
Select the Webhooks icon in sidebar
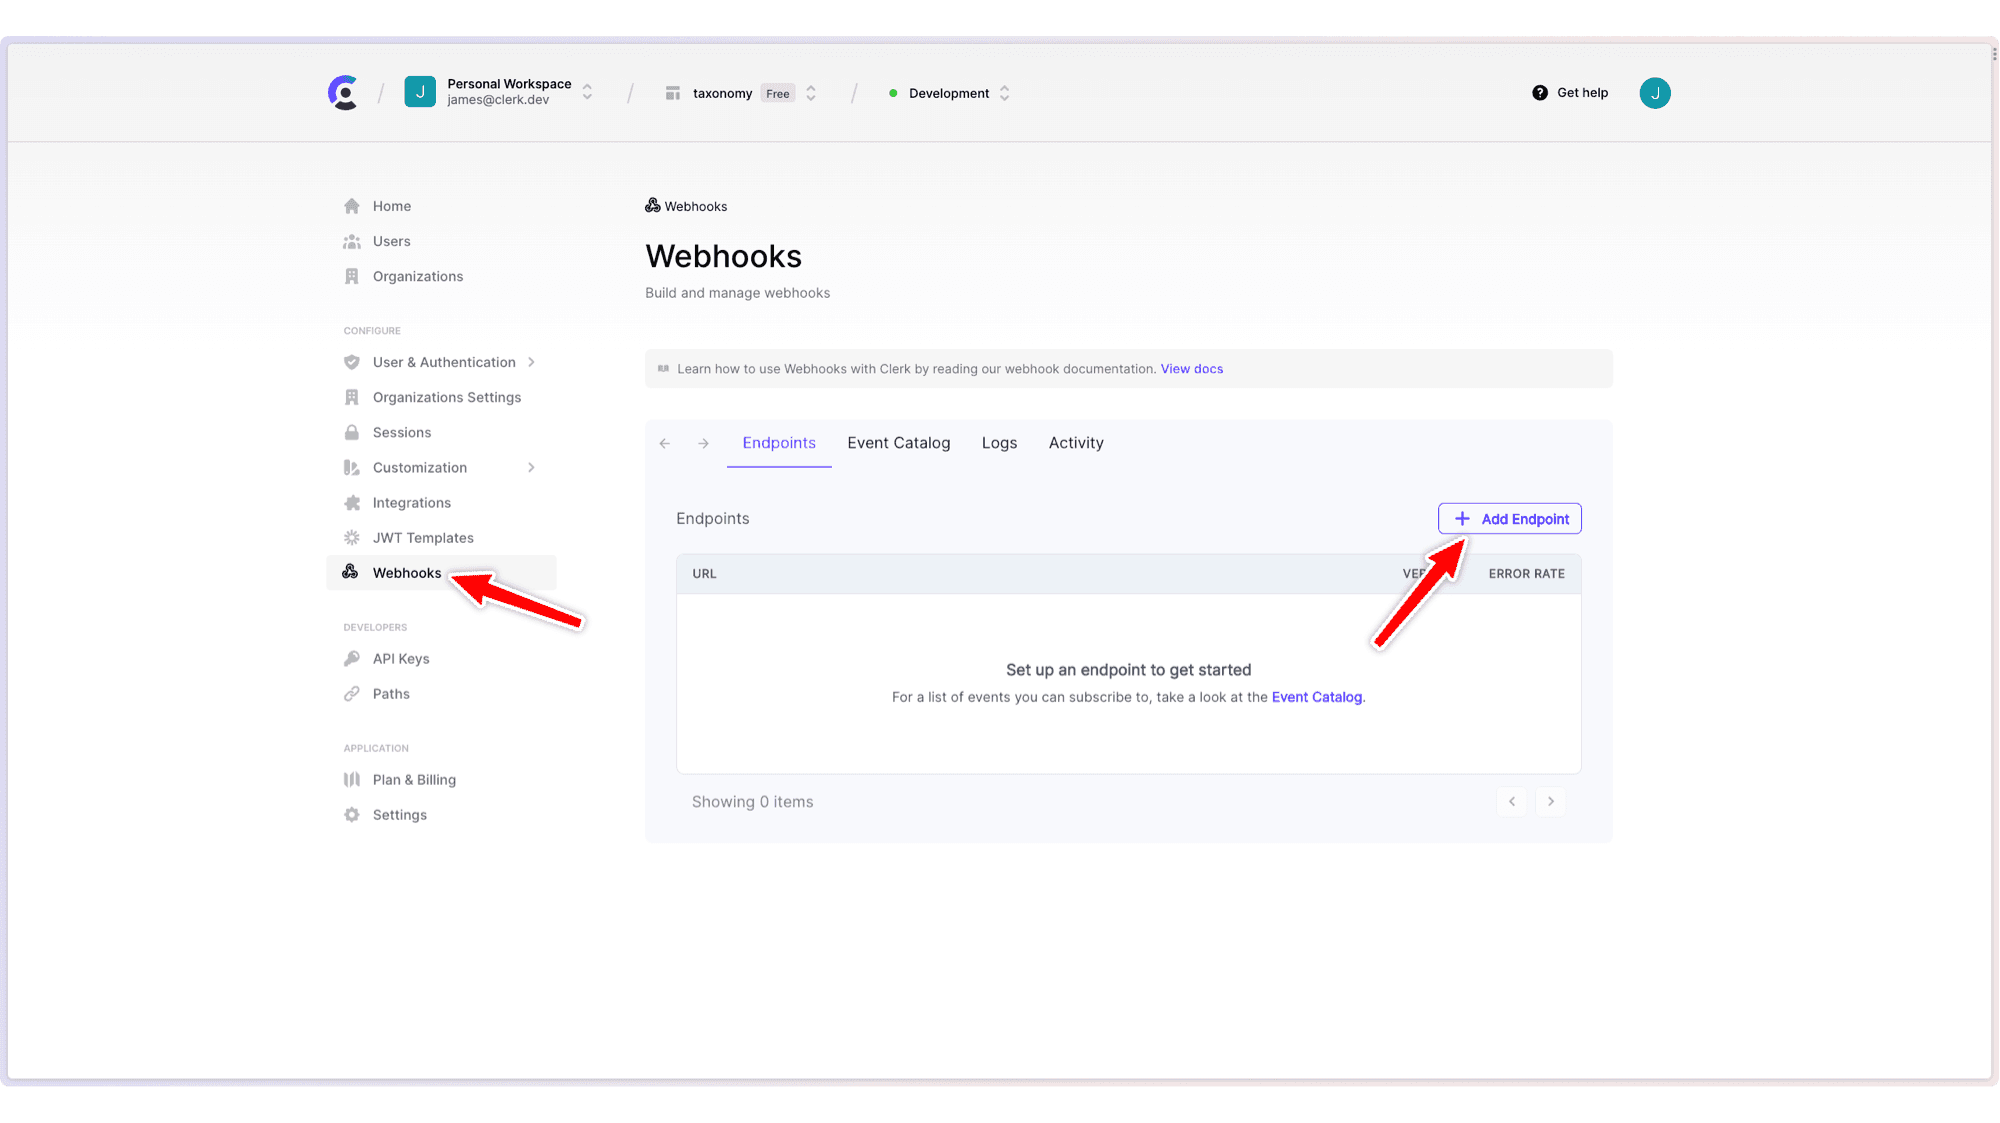click(349, 572)
